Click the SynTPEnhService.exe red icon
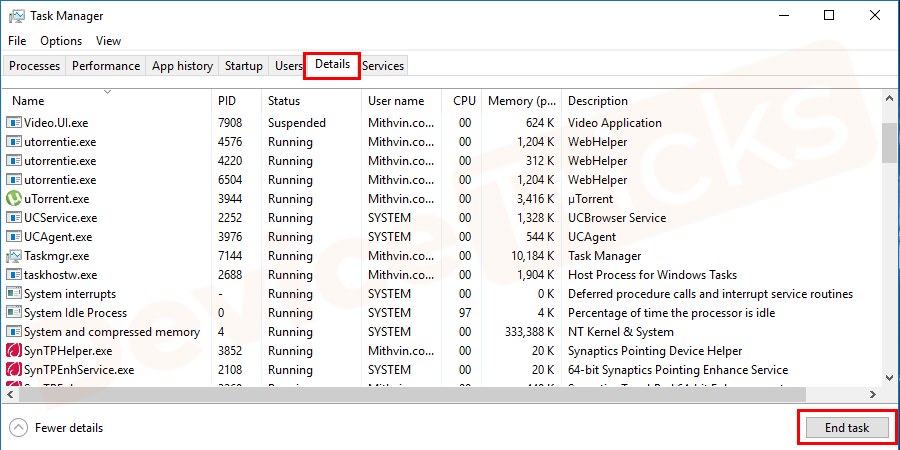The width and height of the screenshot is (900, 450). [x=13, y=370]
